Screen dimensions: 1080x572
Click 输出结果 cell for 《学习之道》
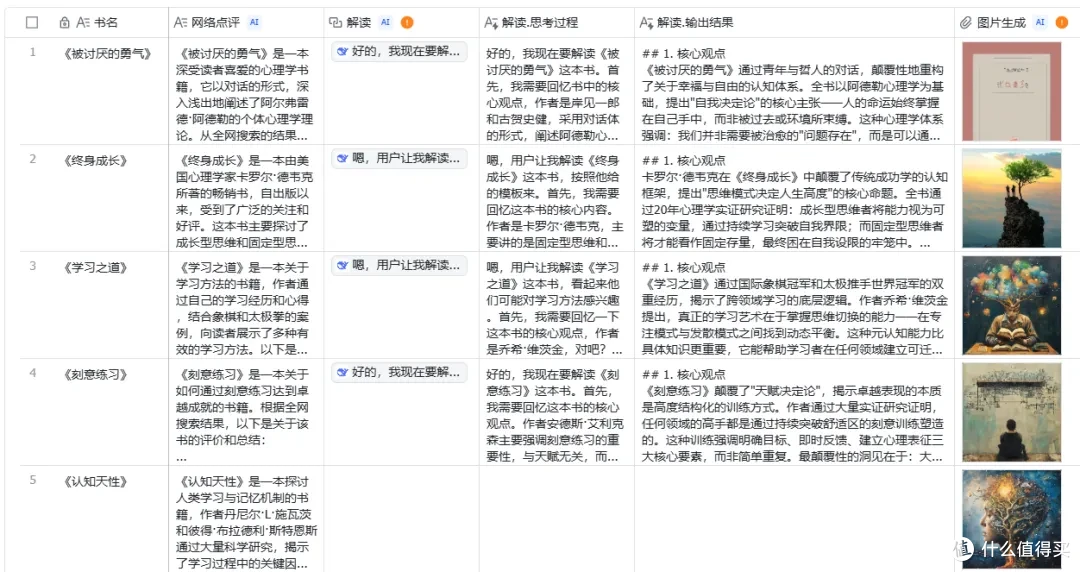coord(794,305)
